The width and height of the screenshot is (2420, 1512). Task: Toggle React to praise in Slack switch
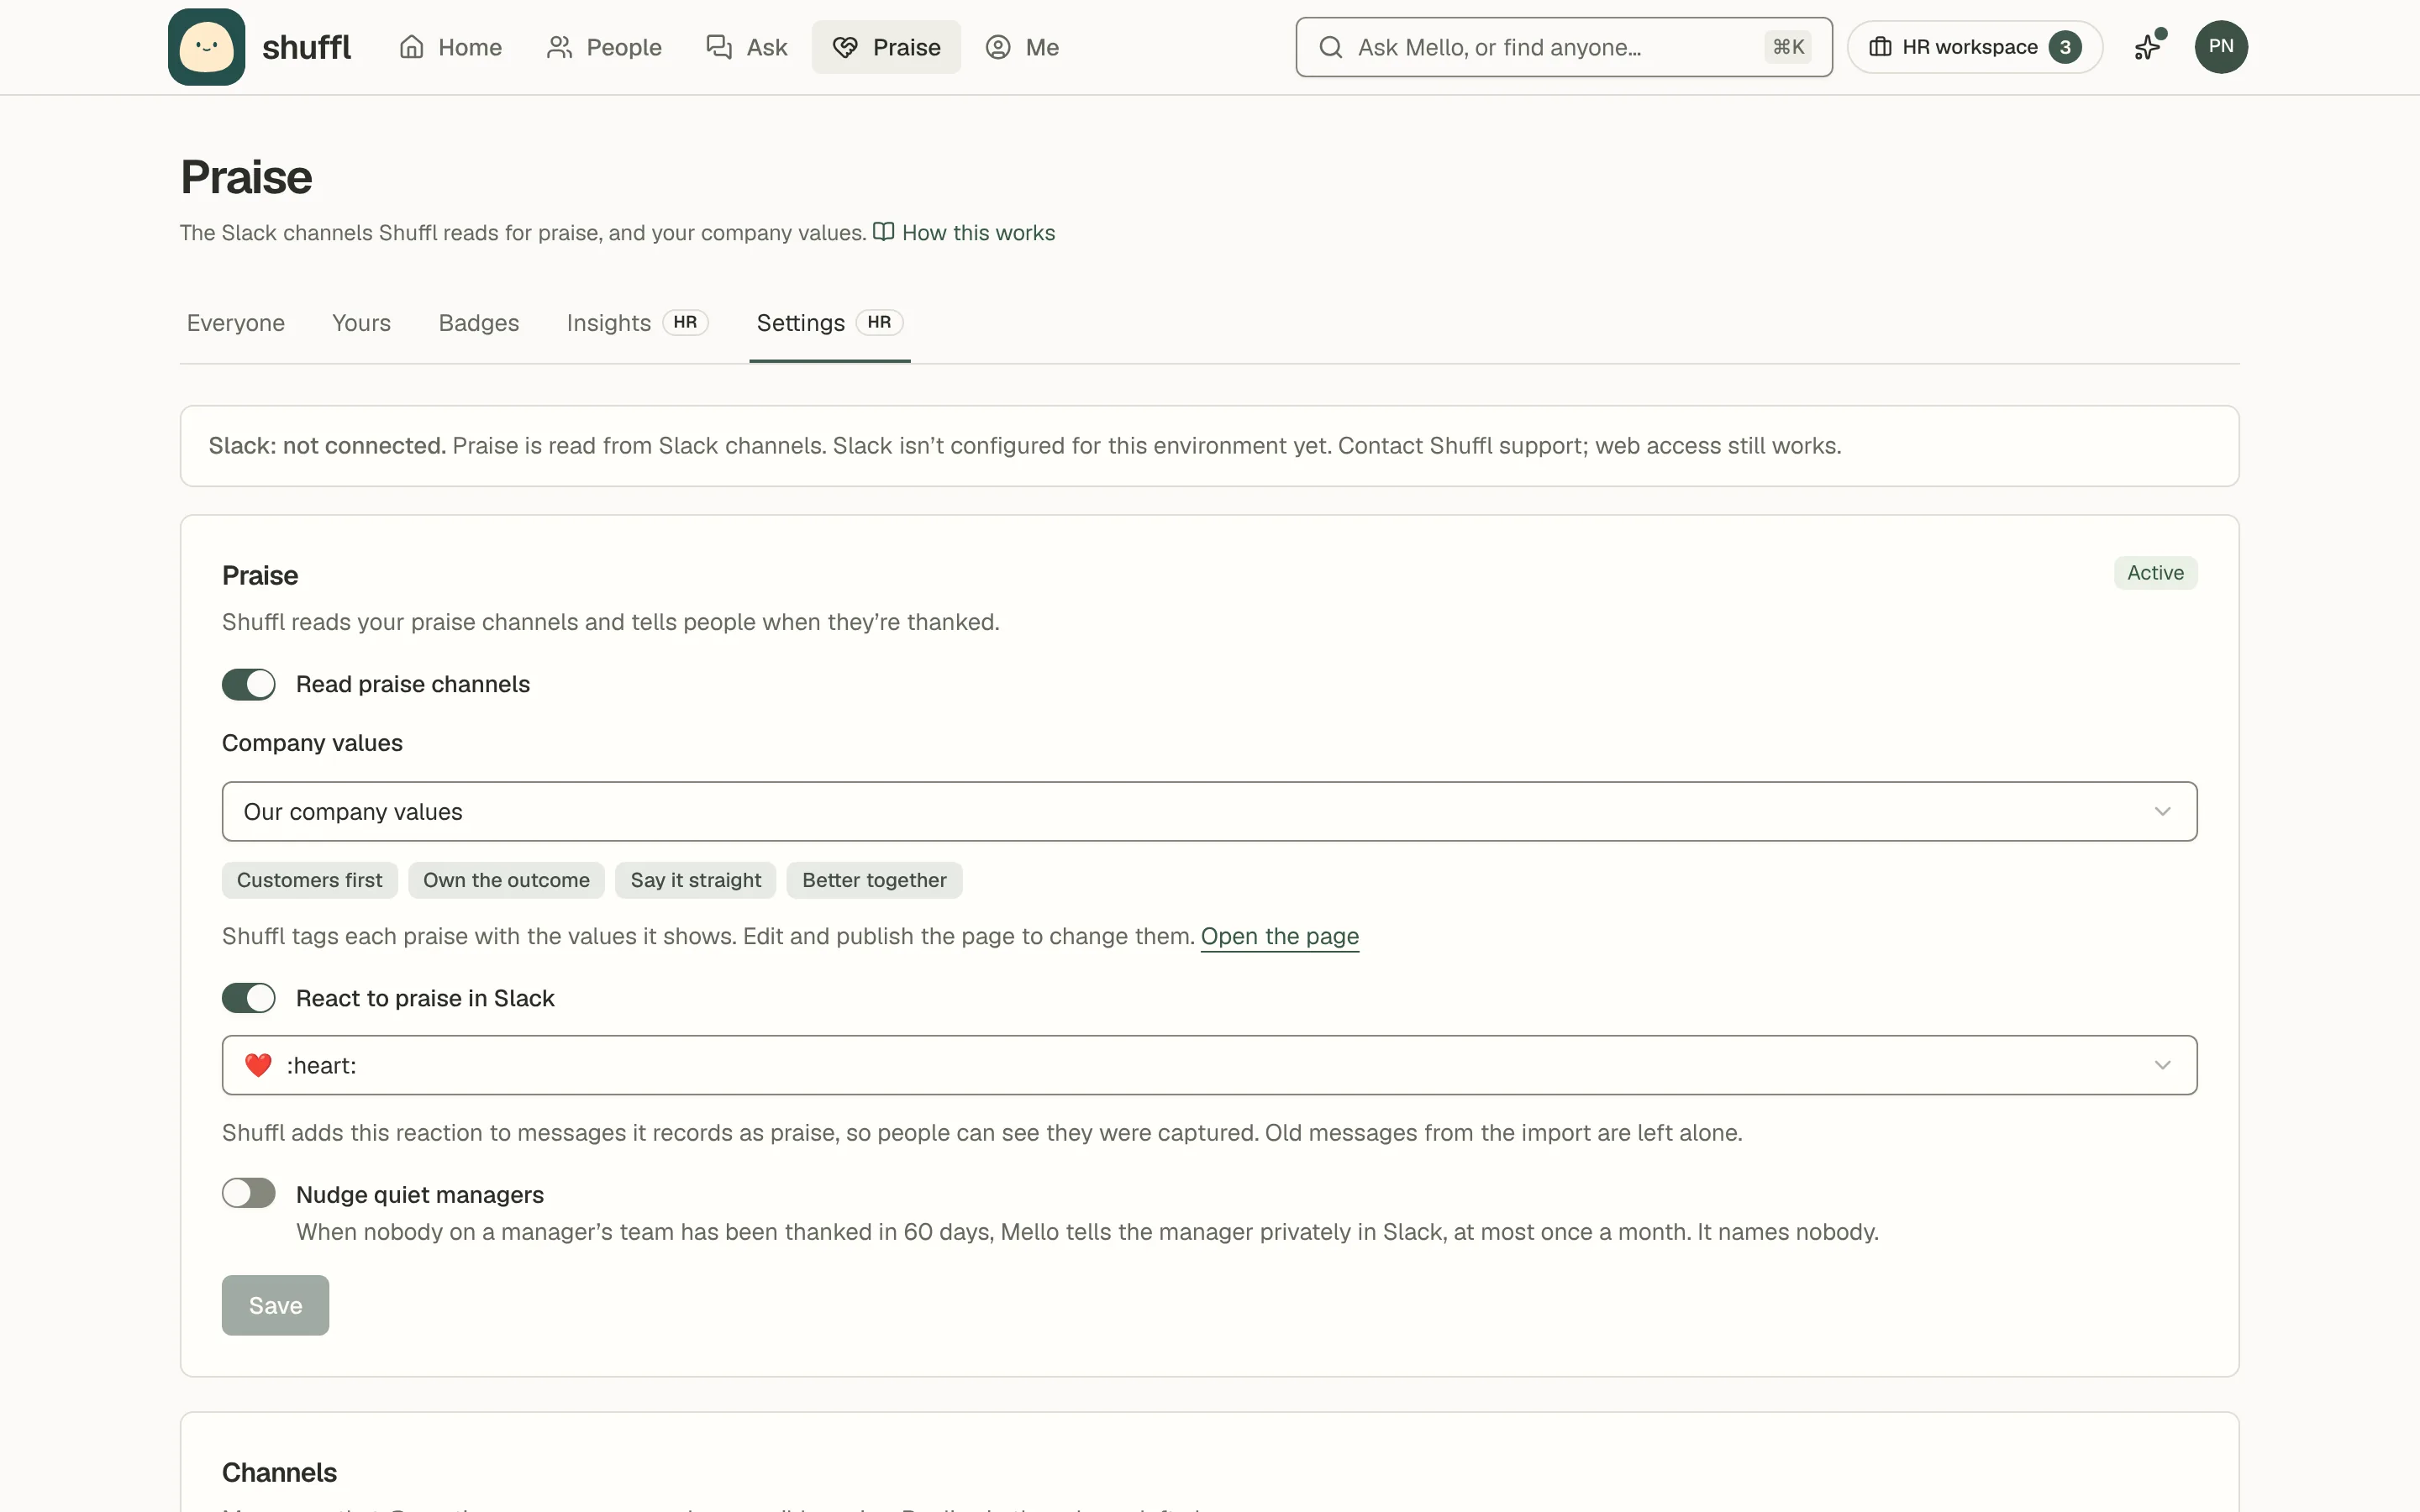(x=249, y=998)
